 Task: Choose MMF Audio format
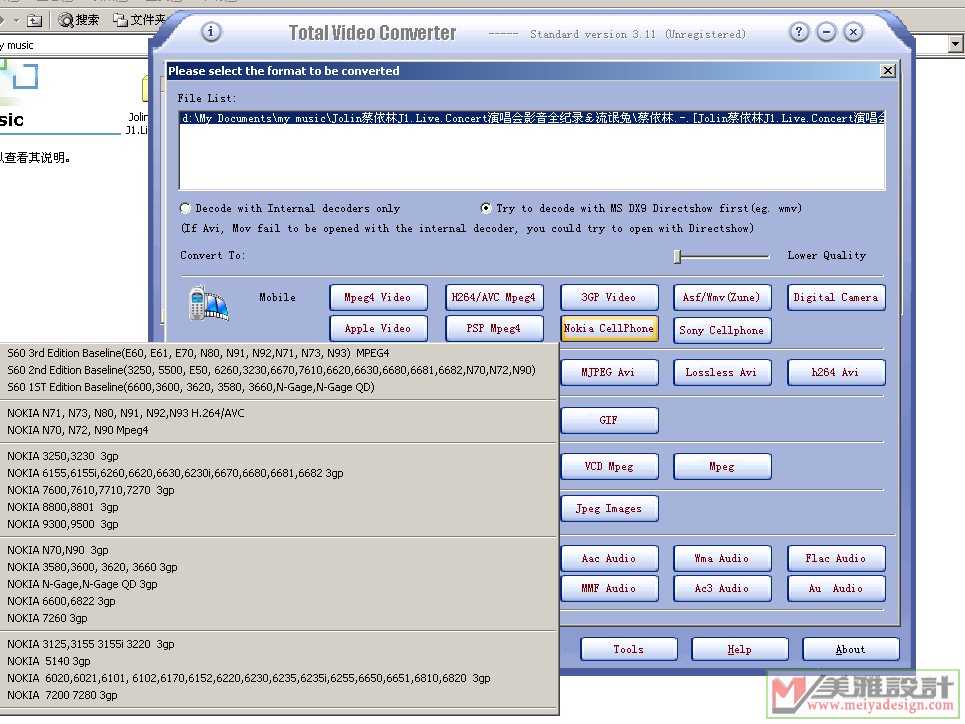tap(609, 589)
